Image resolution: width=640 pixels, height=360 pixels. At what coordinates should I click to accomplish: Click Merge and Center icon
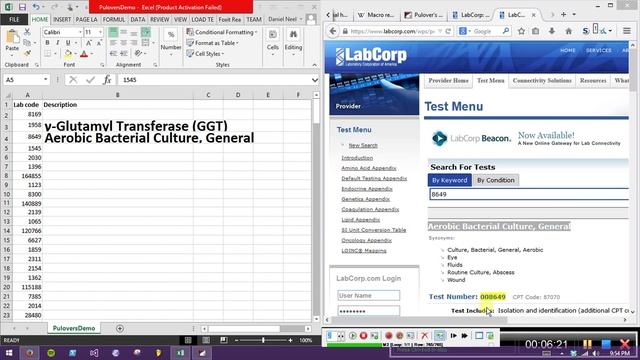pyautogui.click(x=145, y=43)
